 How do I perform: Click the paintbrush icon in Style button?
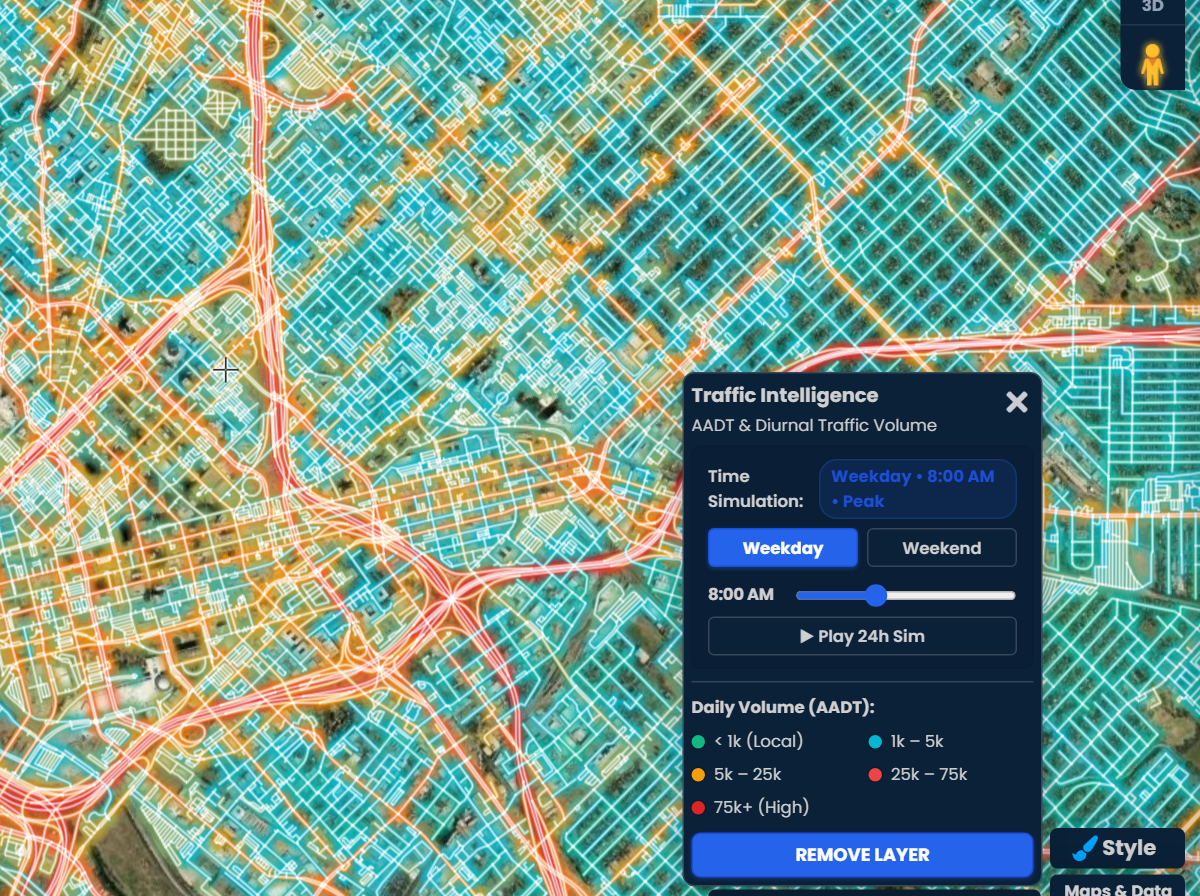tap(1084, 849)
